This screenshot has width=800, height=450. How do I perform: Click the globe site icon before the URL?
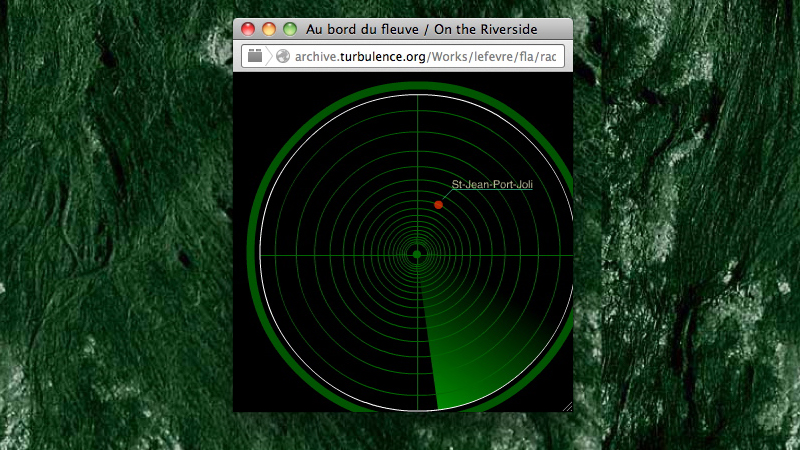[x=283, y=57]
